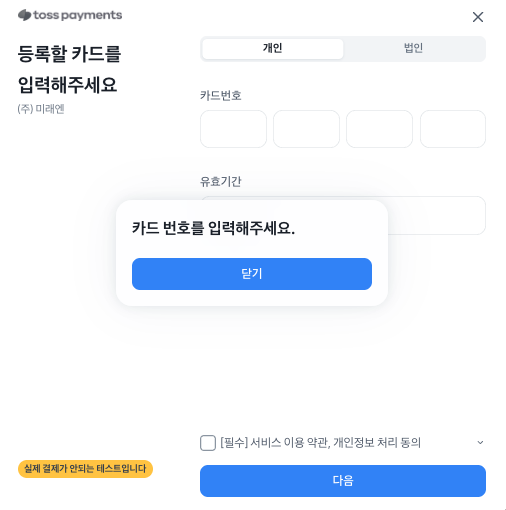
Task: Click the 유효기간 field label
Action: [221, 182]
